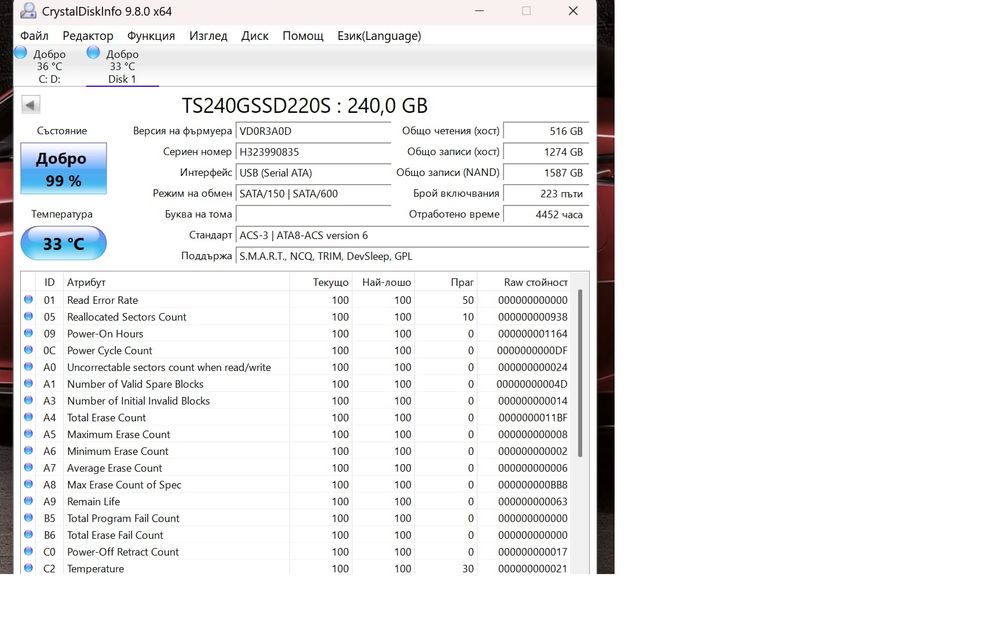Click raw value 000000000BB8
This screenshot has width=1000, height=625.
tap(533, 485)
